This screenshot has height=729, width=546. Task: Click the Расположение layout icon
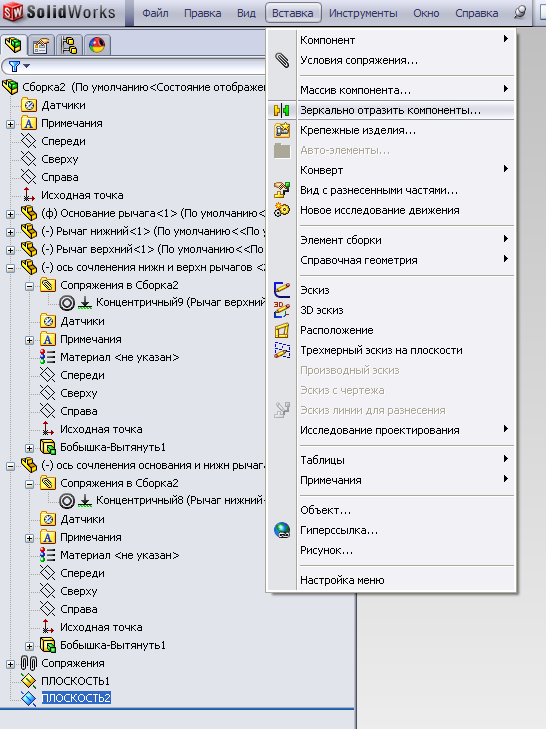[x=282, y=331]
